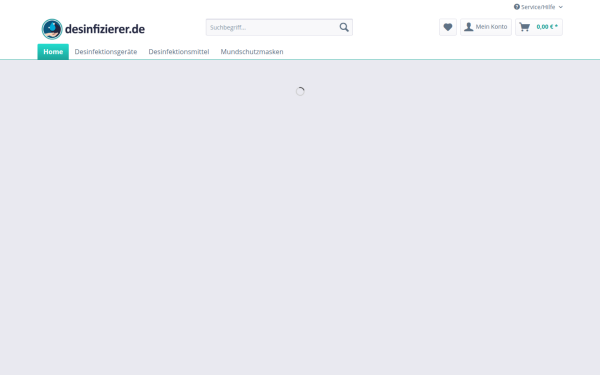Open the Desinfektionsmittel menu item
This screenshot has width=600, height=375.
point(179,52)
